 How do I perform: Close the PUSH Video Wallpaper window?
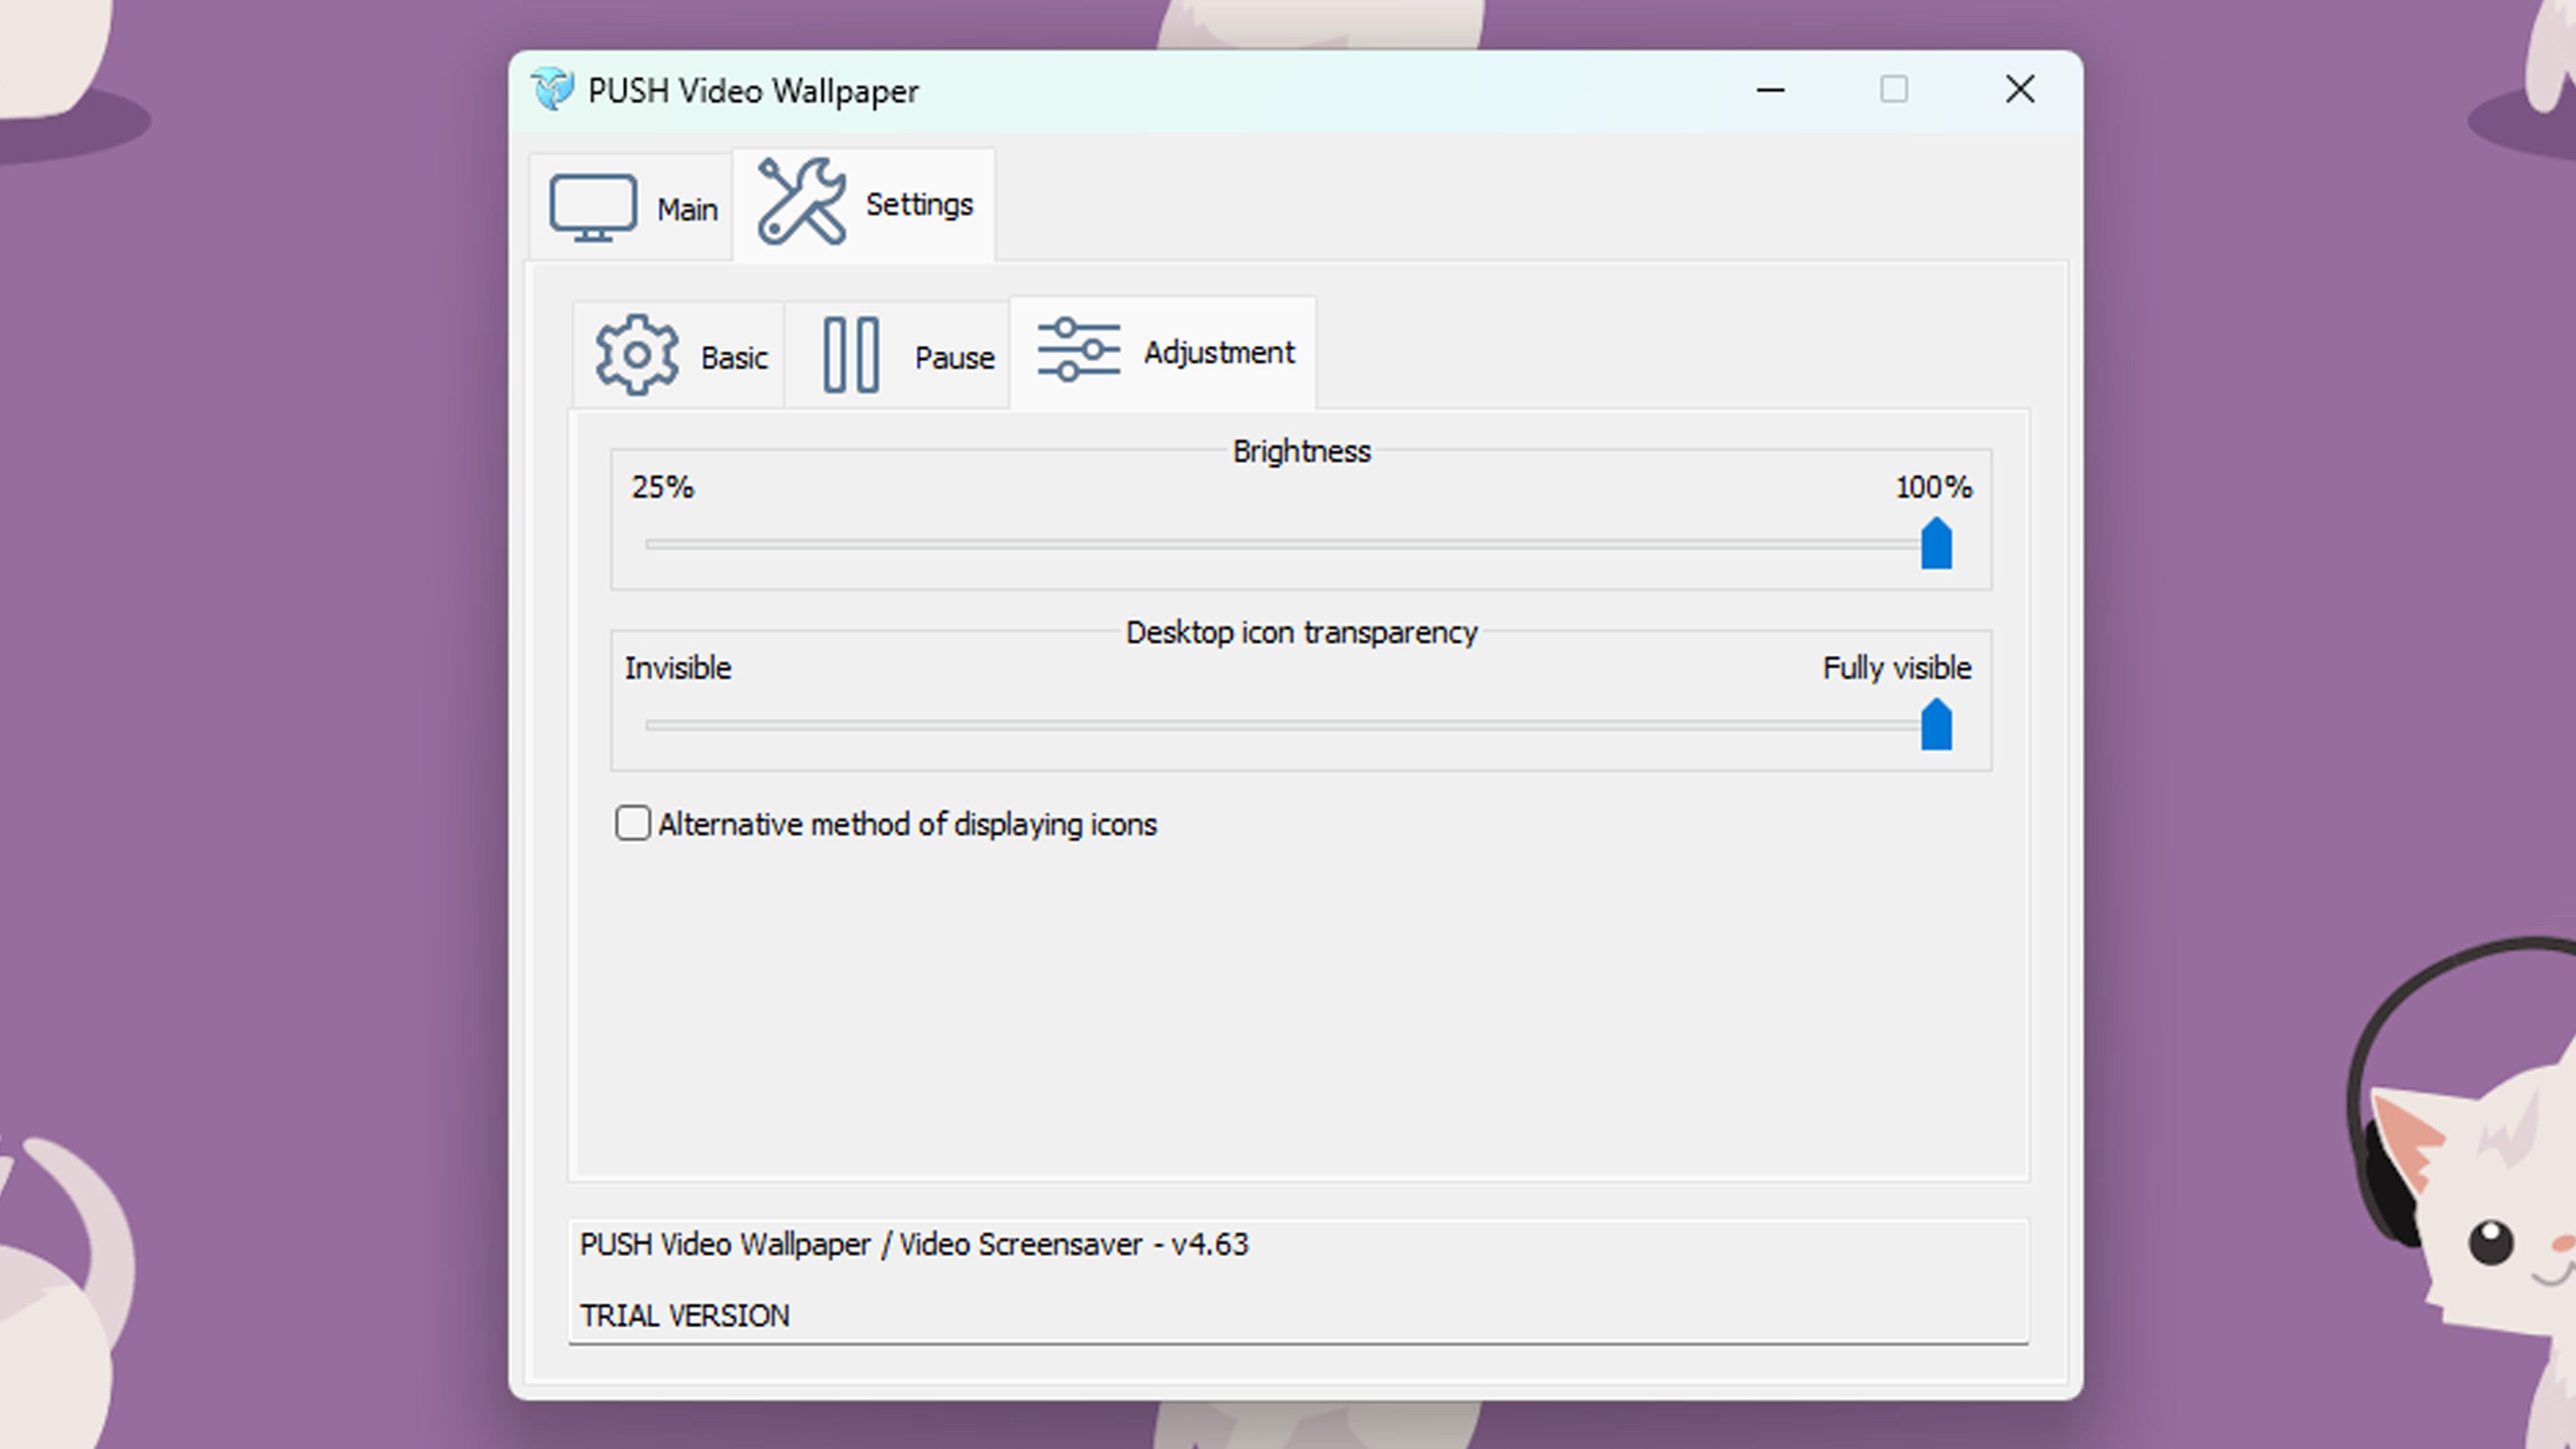point(2020,90)
